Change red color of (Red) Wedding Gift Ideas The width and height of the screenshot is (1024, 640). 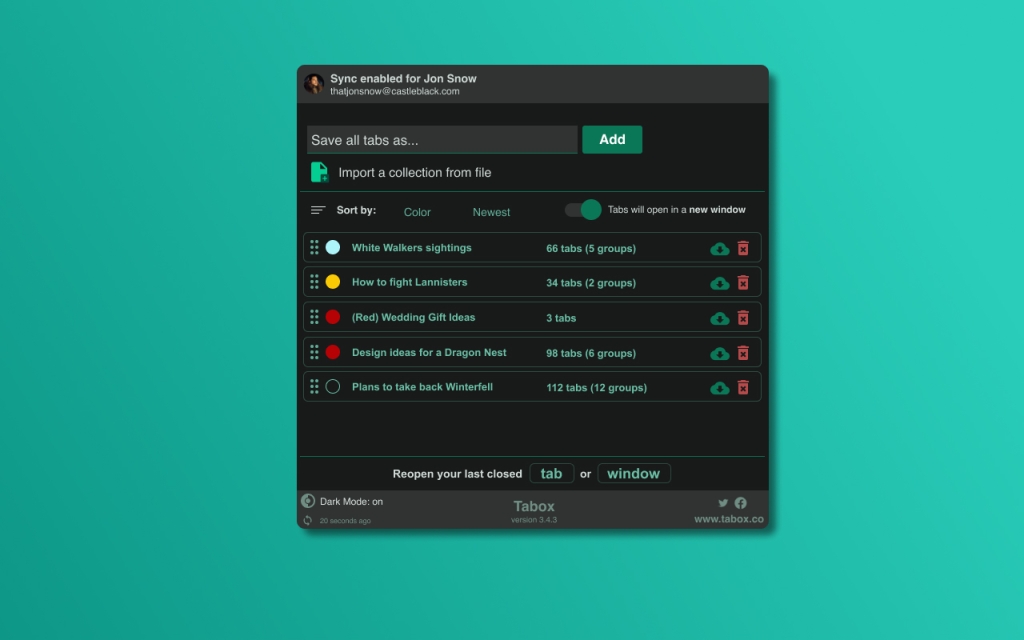pyautogui.click(x=333, y=317)
